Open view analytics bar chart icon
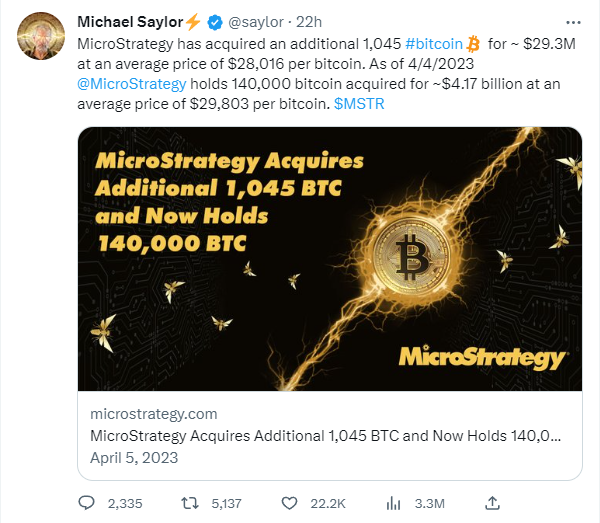Screen dimensions: 600x523 click(x=393, y=503)
